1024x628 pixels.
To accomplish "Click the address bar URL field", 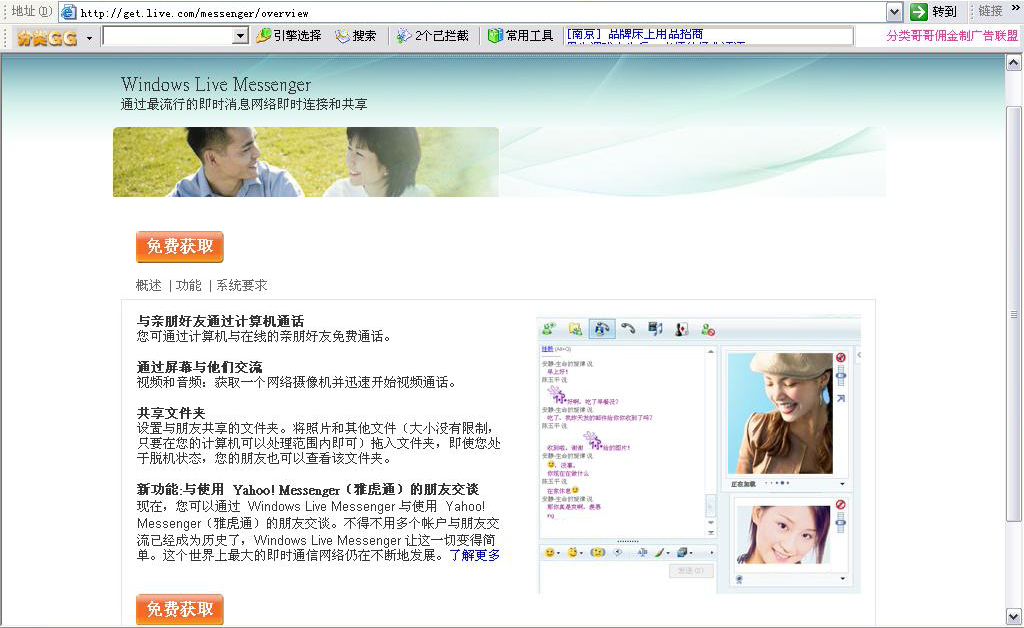I will [482, 12].
